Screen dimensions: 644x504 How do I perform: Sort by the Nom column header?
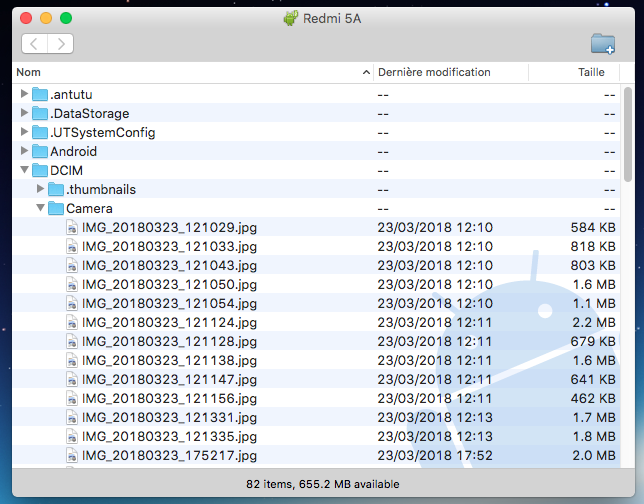coord(190,72)
